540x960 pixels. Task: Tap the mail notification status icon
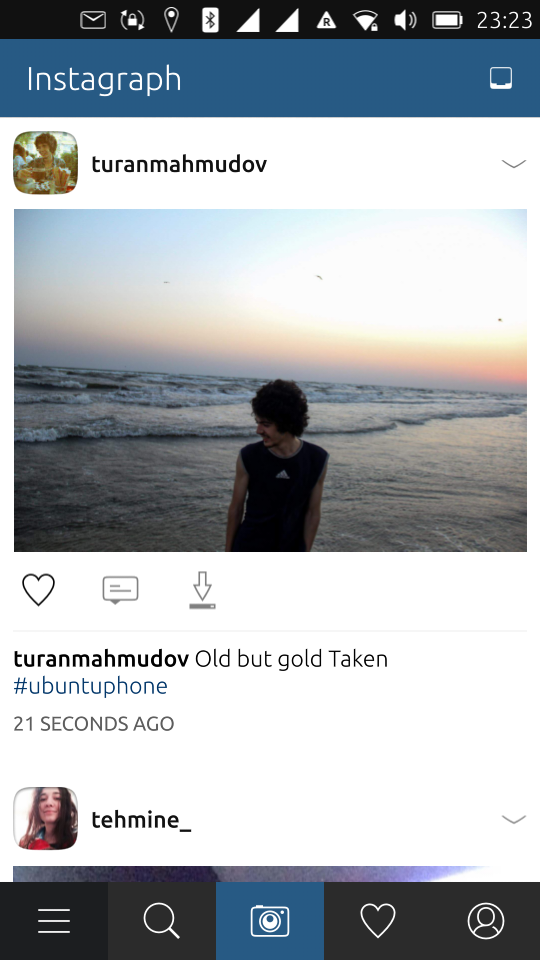click(93, 20)
